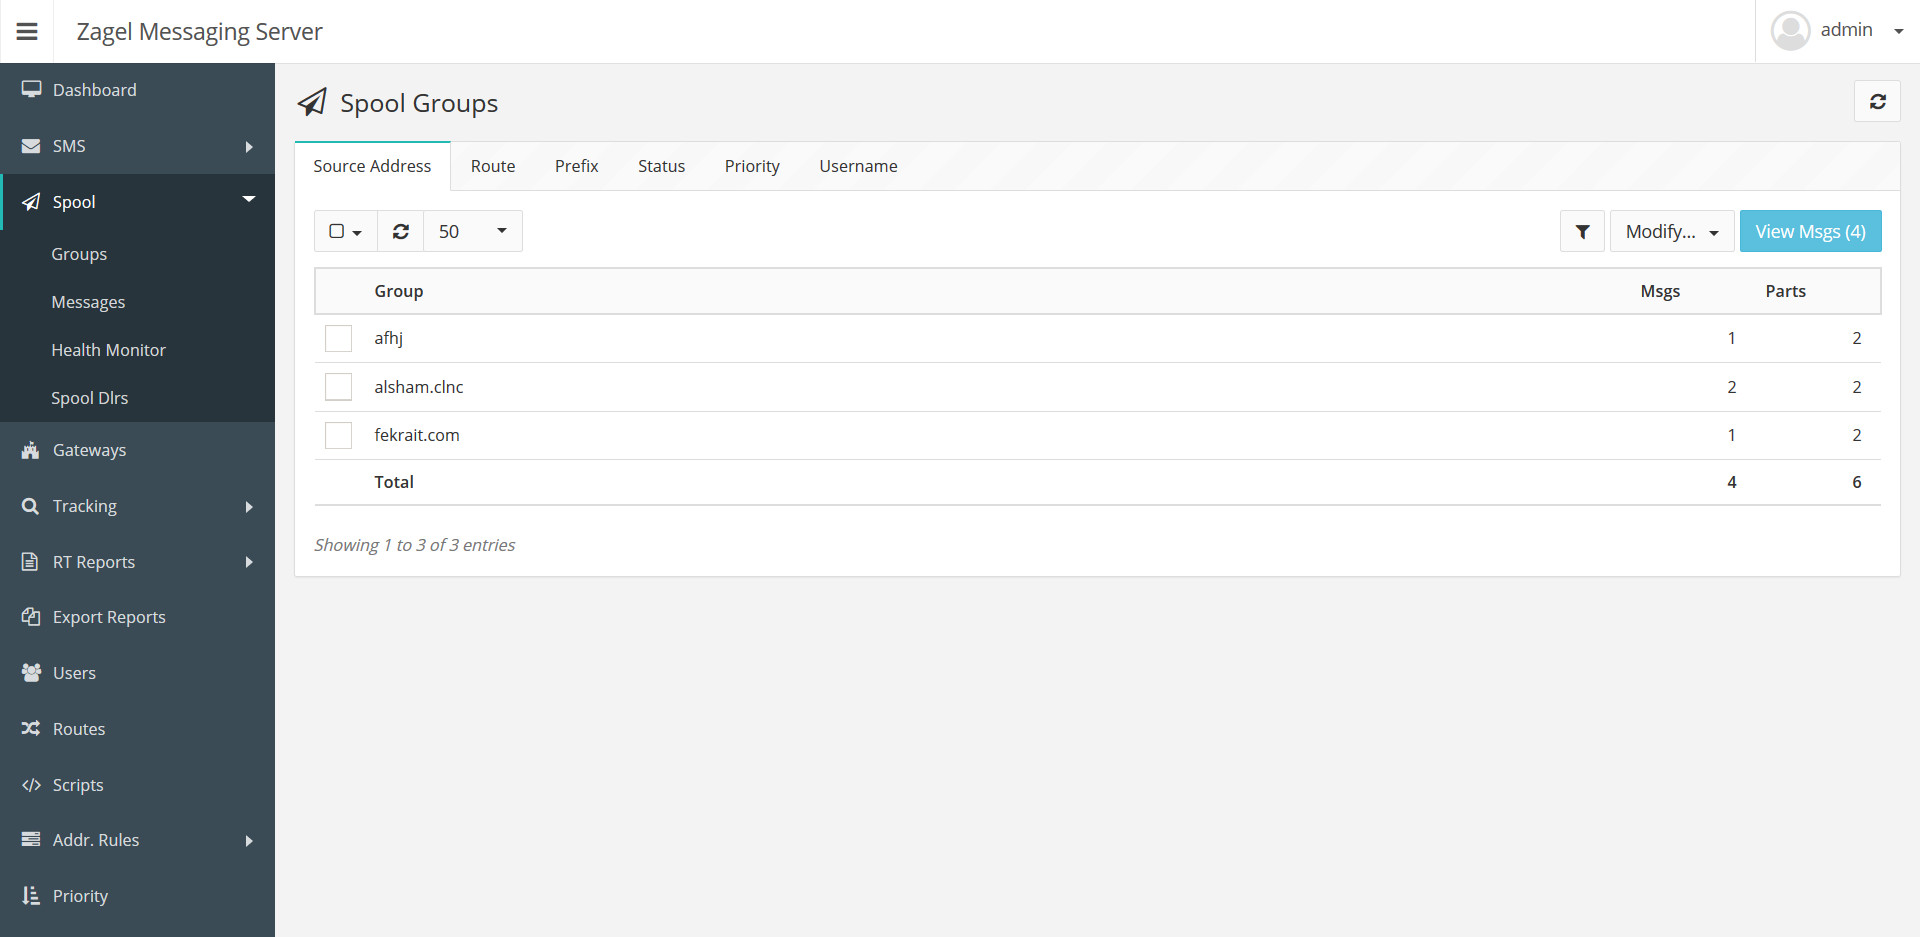1920x937 pixels.
Task: Click the admin avatar icon
Action: [1790, 31]
